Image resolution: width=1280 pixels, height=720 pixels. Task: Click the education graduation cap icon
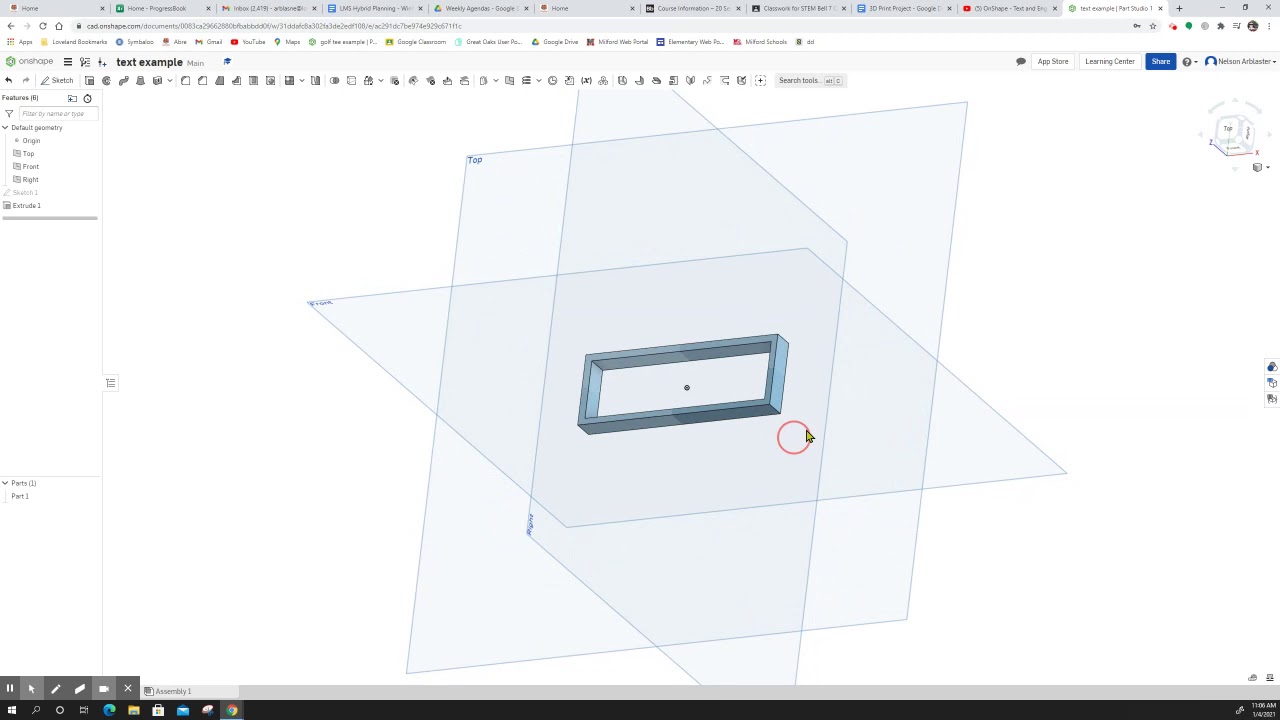click(227, 62)
